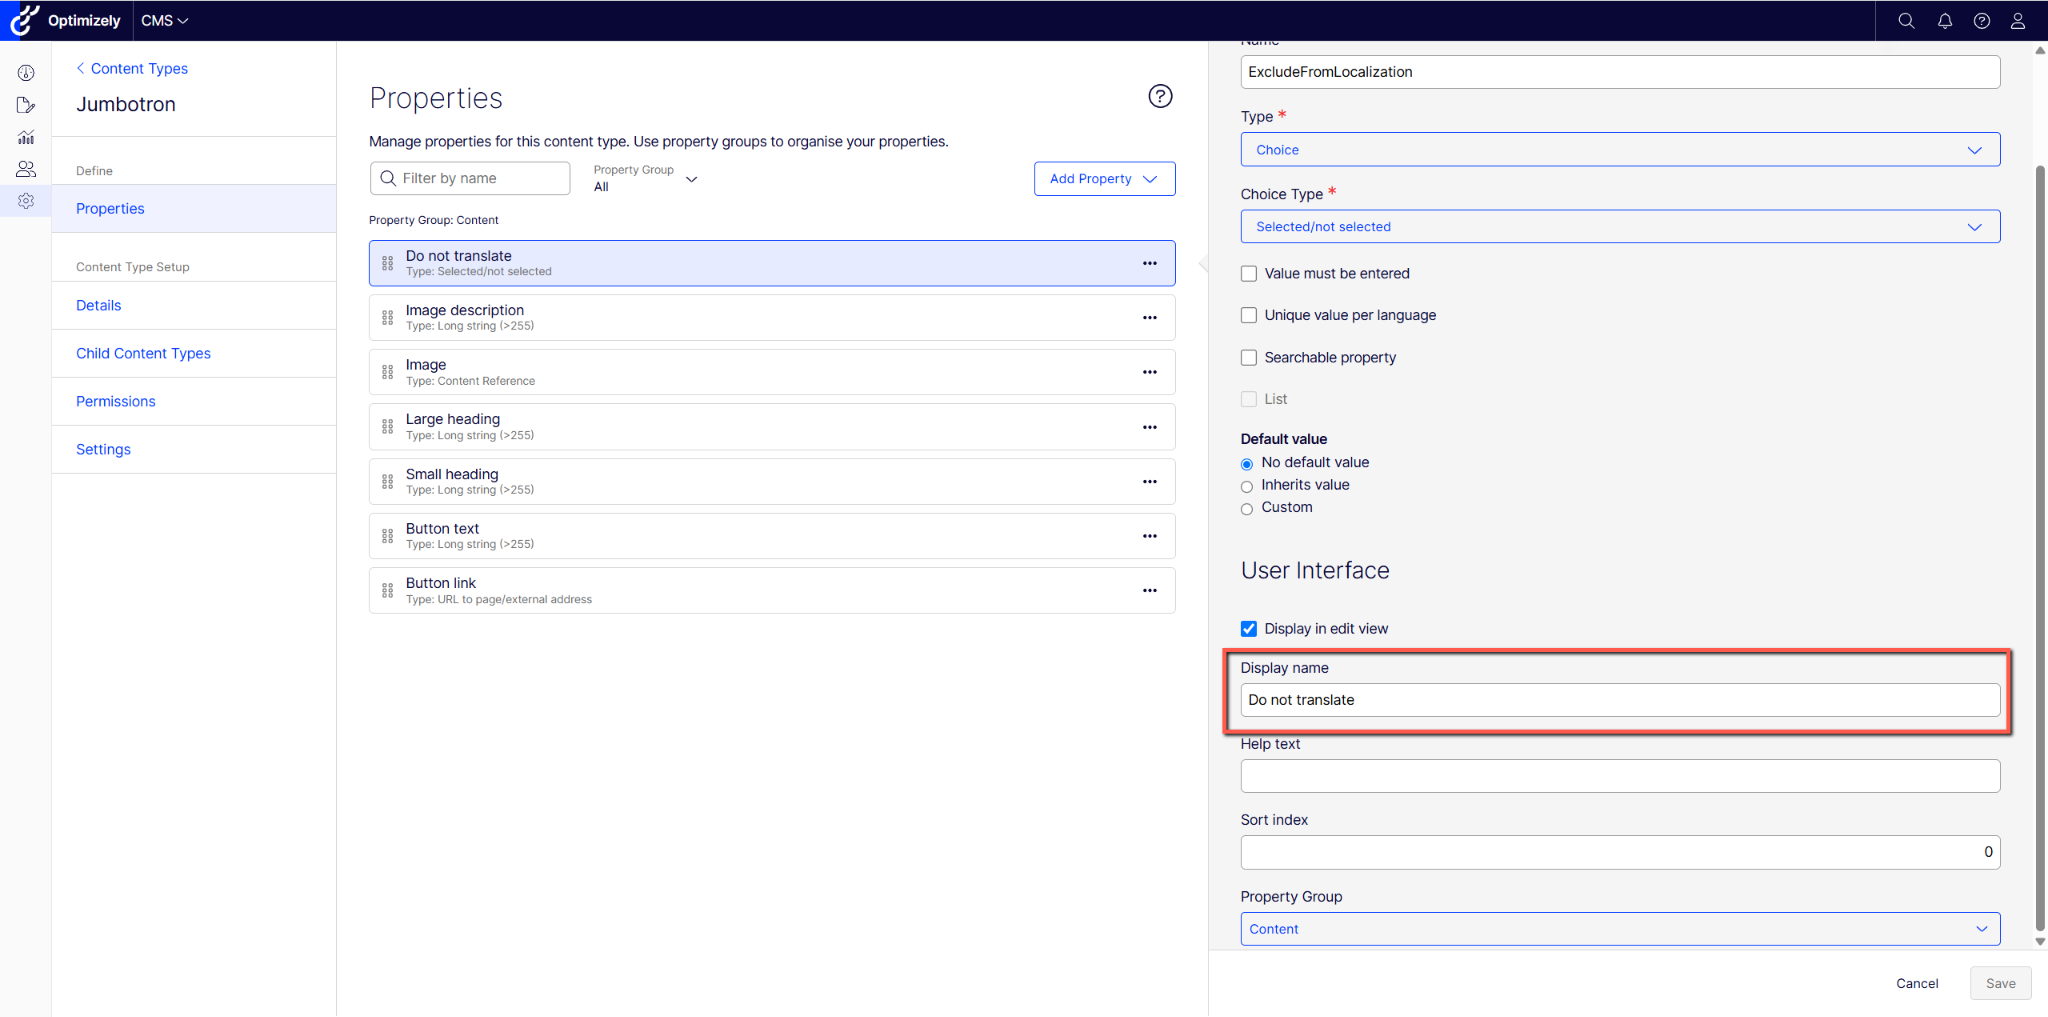Expand Property Group filter set to All
Screen dimensions: 2048x1017
645,179
